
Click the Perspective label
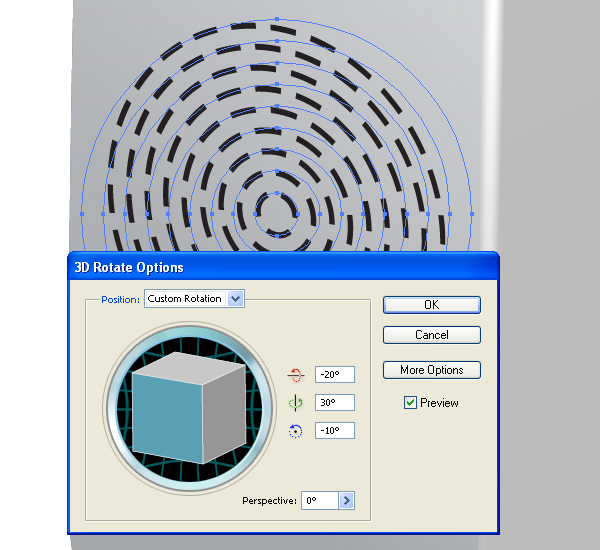point(269,501)
